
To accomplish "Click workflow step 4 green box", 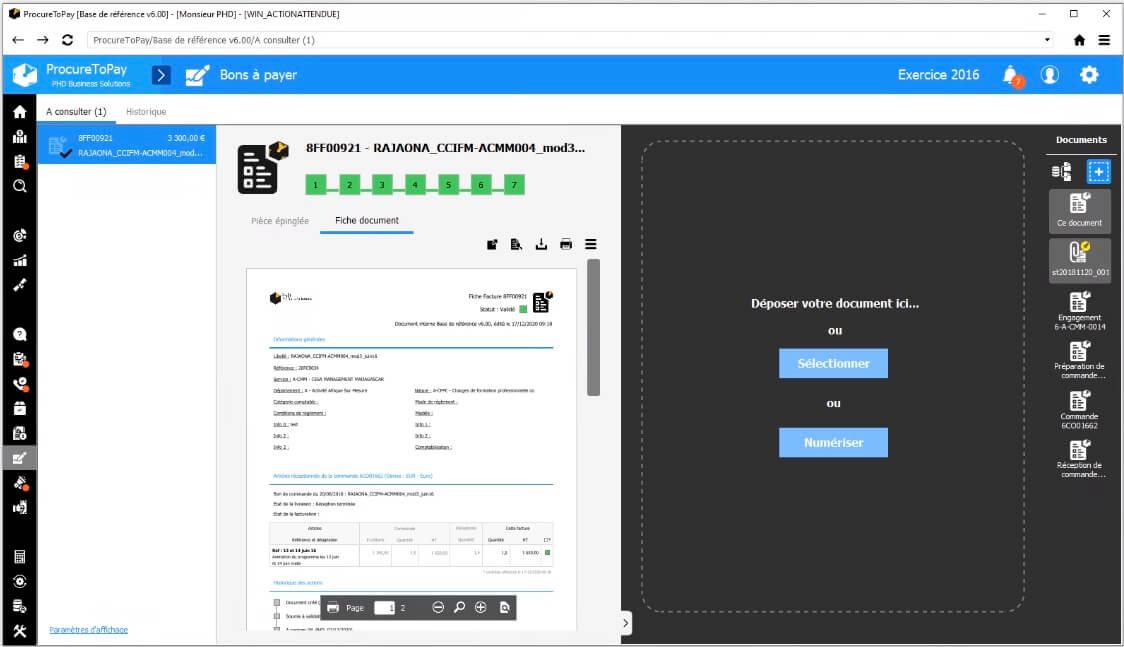I will [415, 185].
